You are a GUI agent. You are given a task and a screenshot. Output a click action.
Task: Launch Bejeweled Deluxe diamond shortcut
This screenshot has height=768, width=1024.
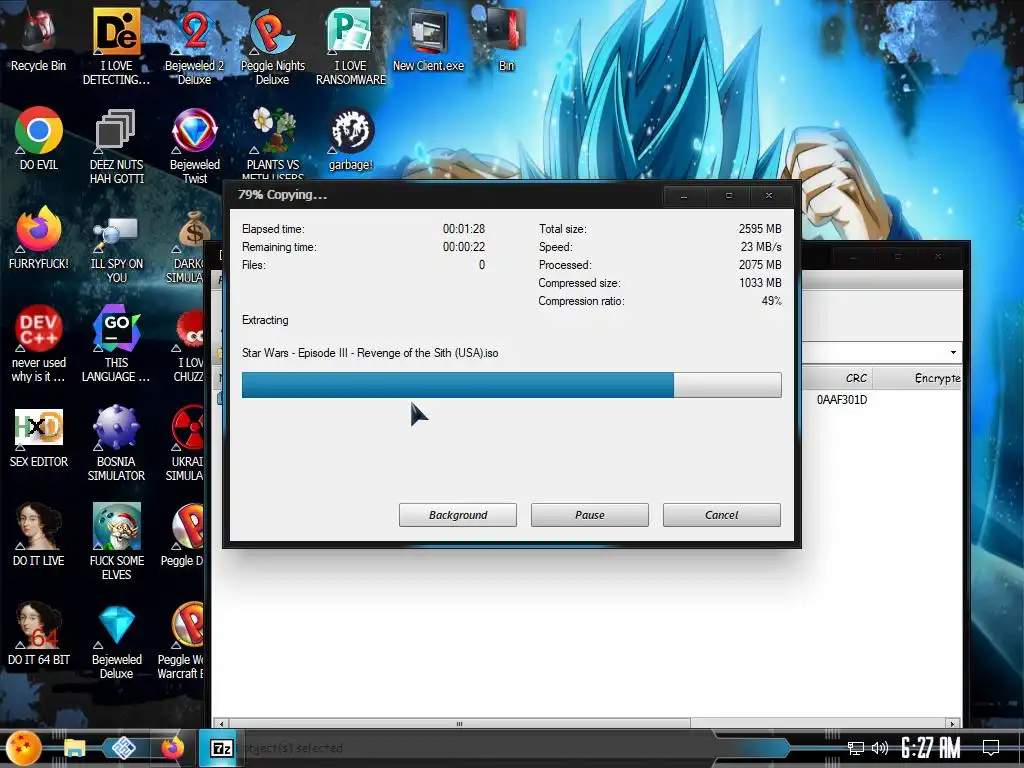116,641
